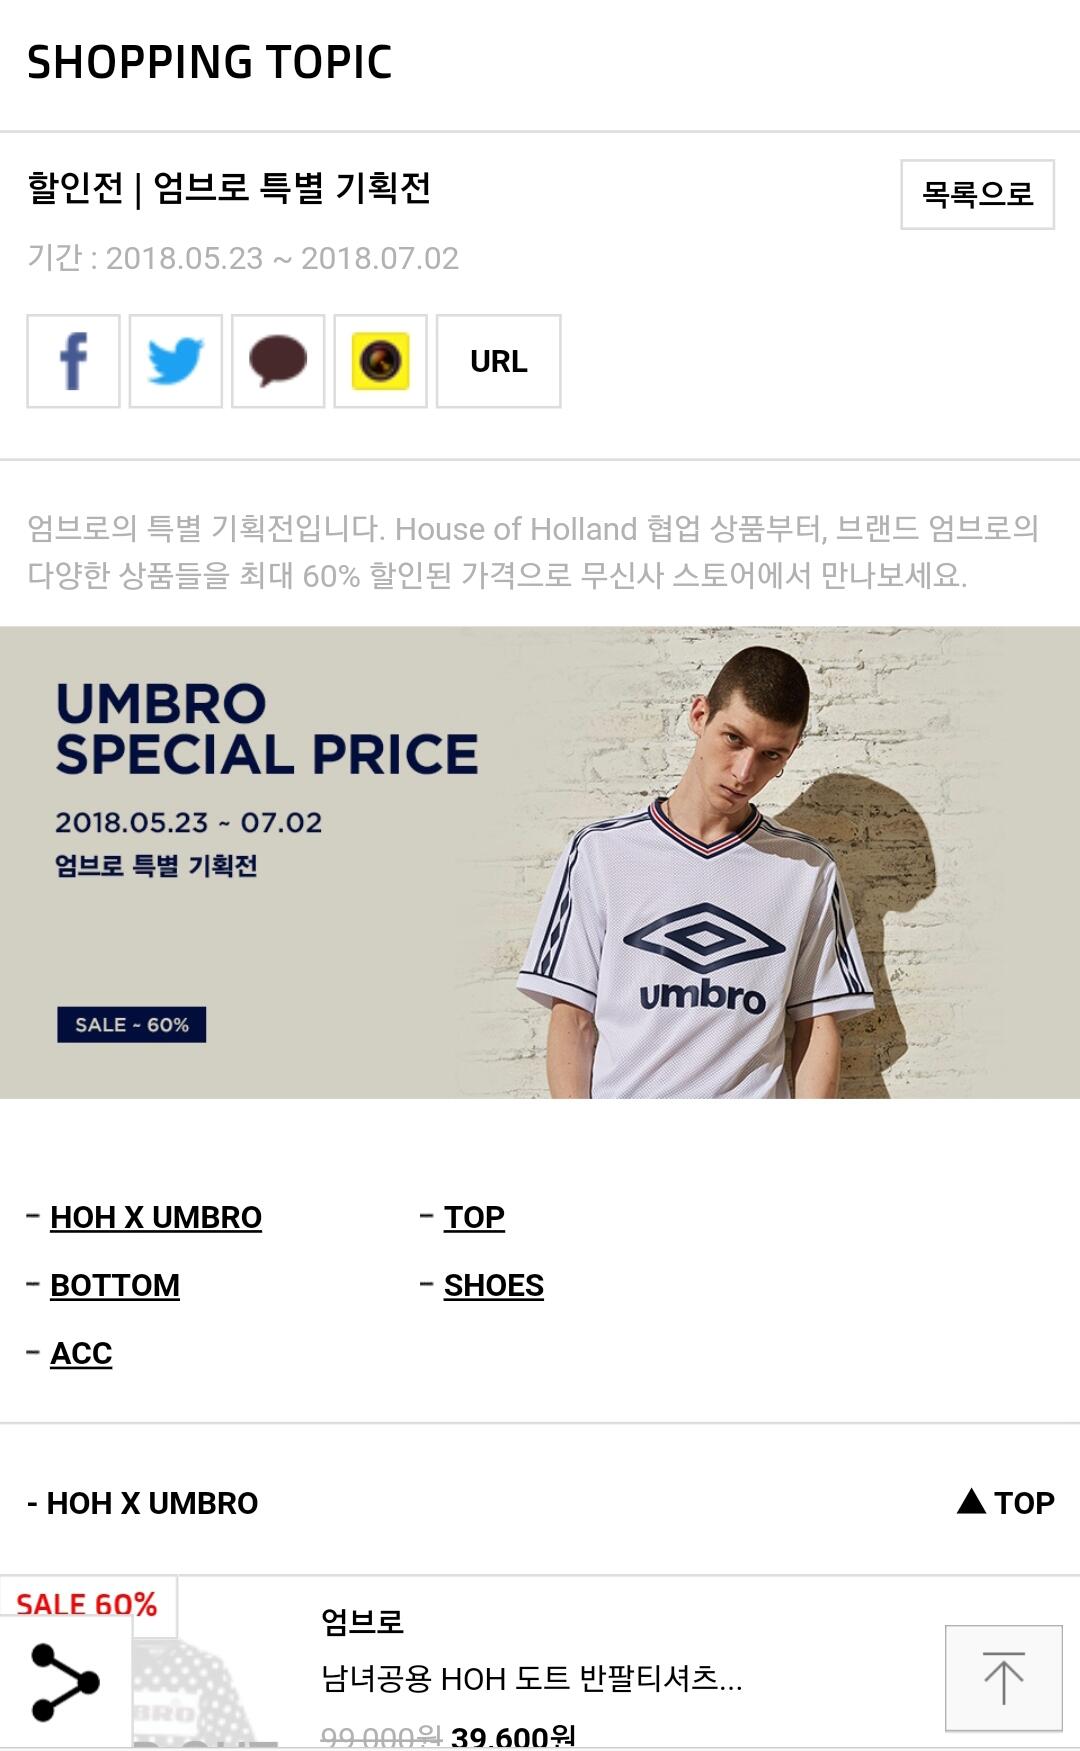Click the ▲ TOP link beside HOH X UMBRO

coord(1005,1502)
